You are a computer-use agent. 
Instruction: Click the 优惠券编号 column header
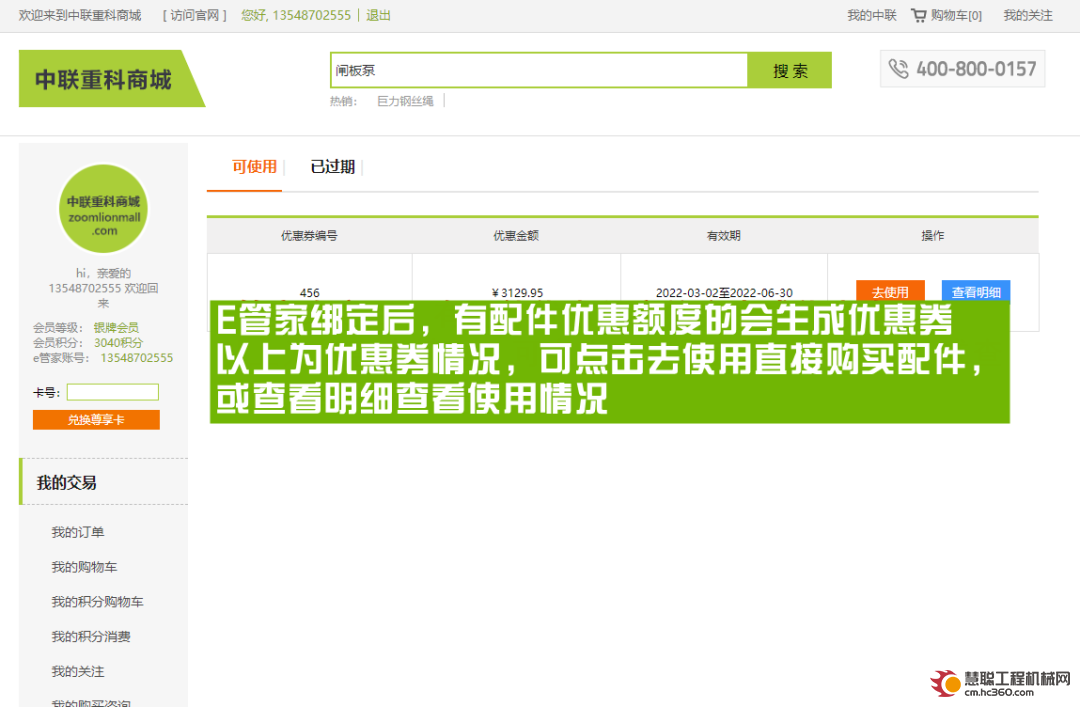309,236
